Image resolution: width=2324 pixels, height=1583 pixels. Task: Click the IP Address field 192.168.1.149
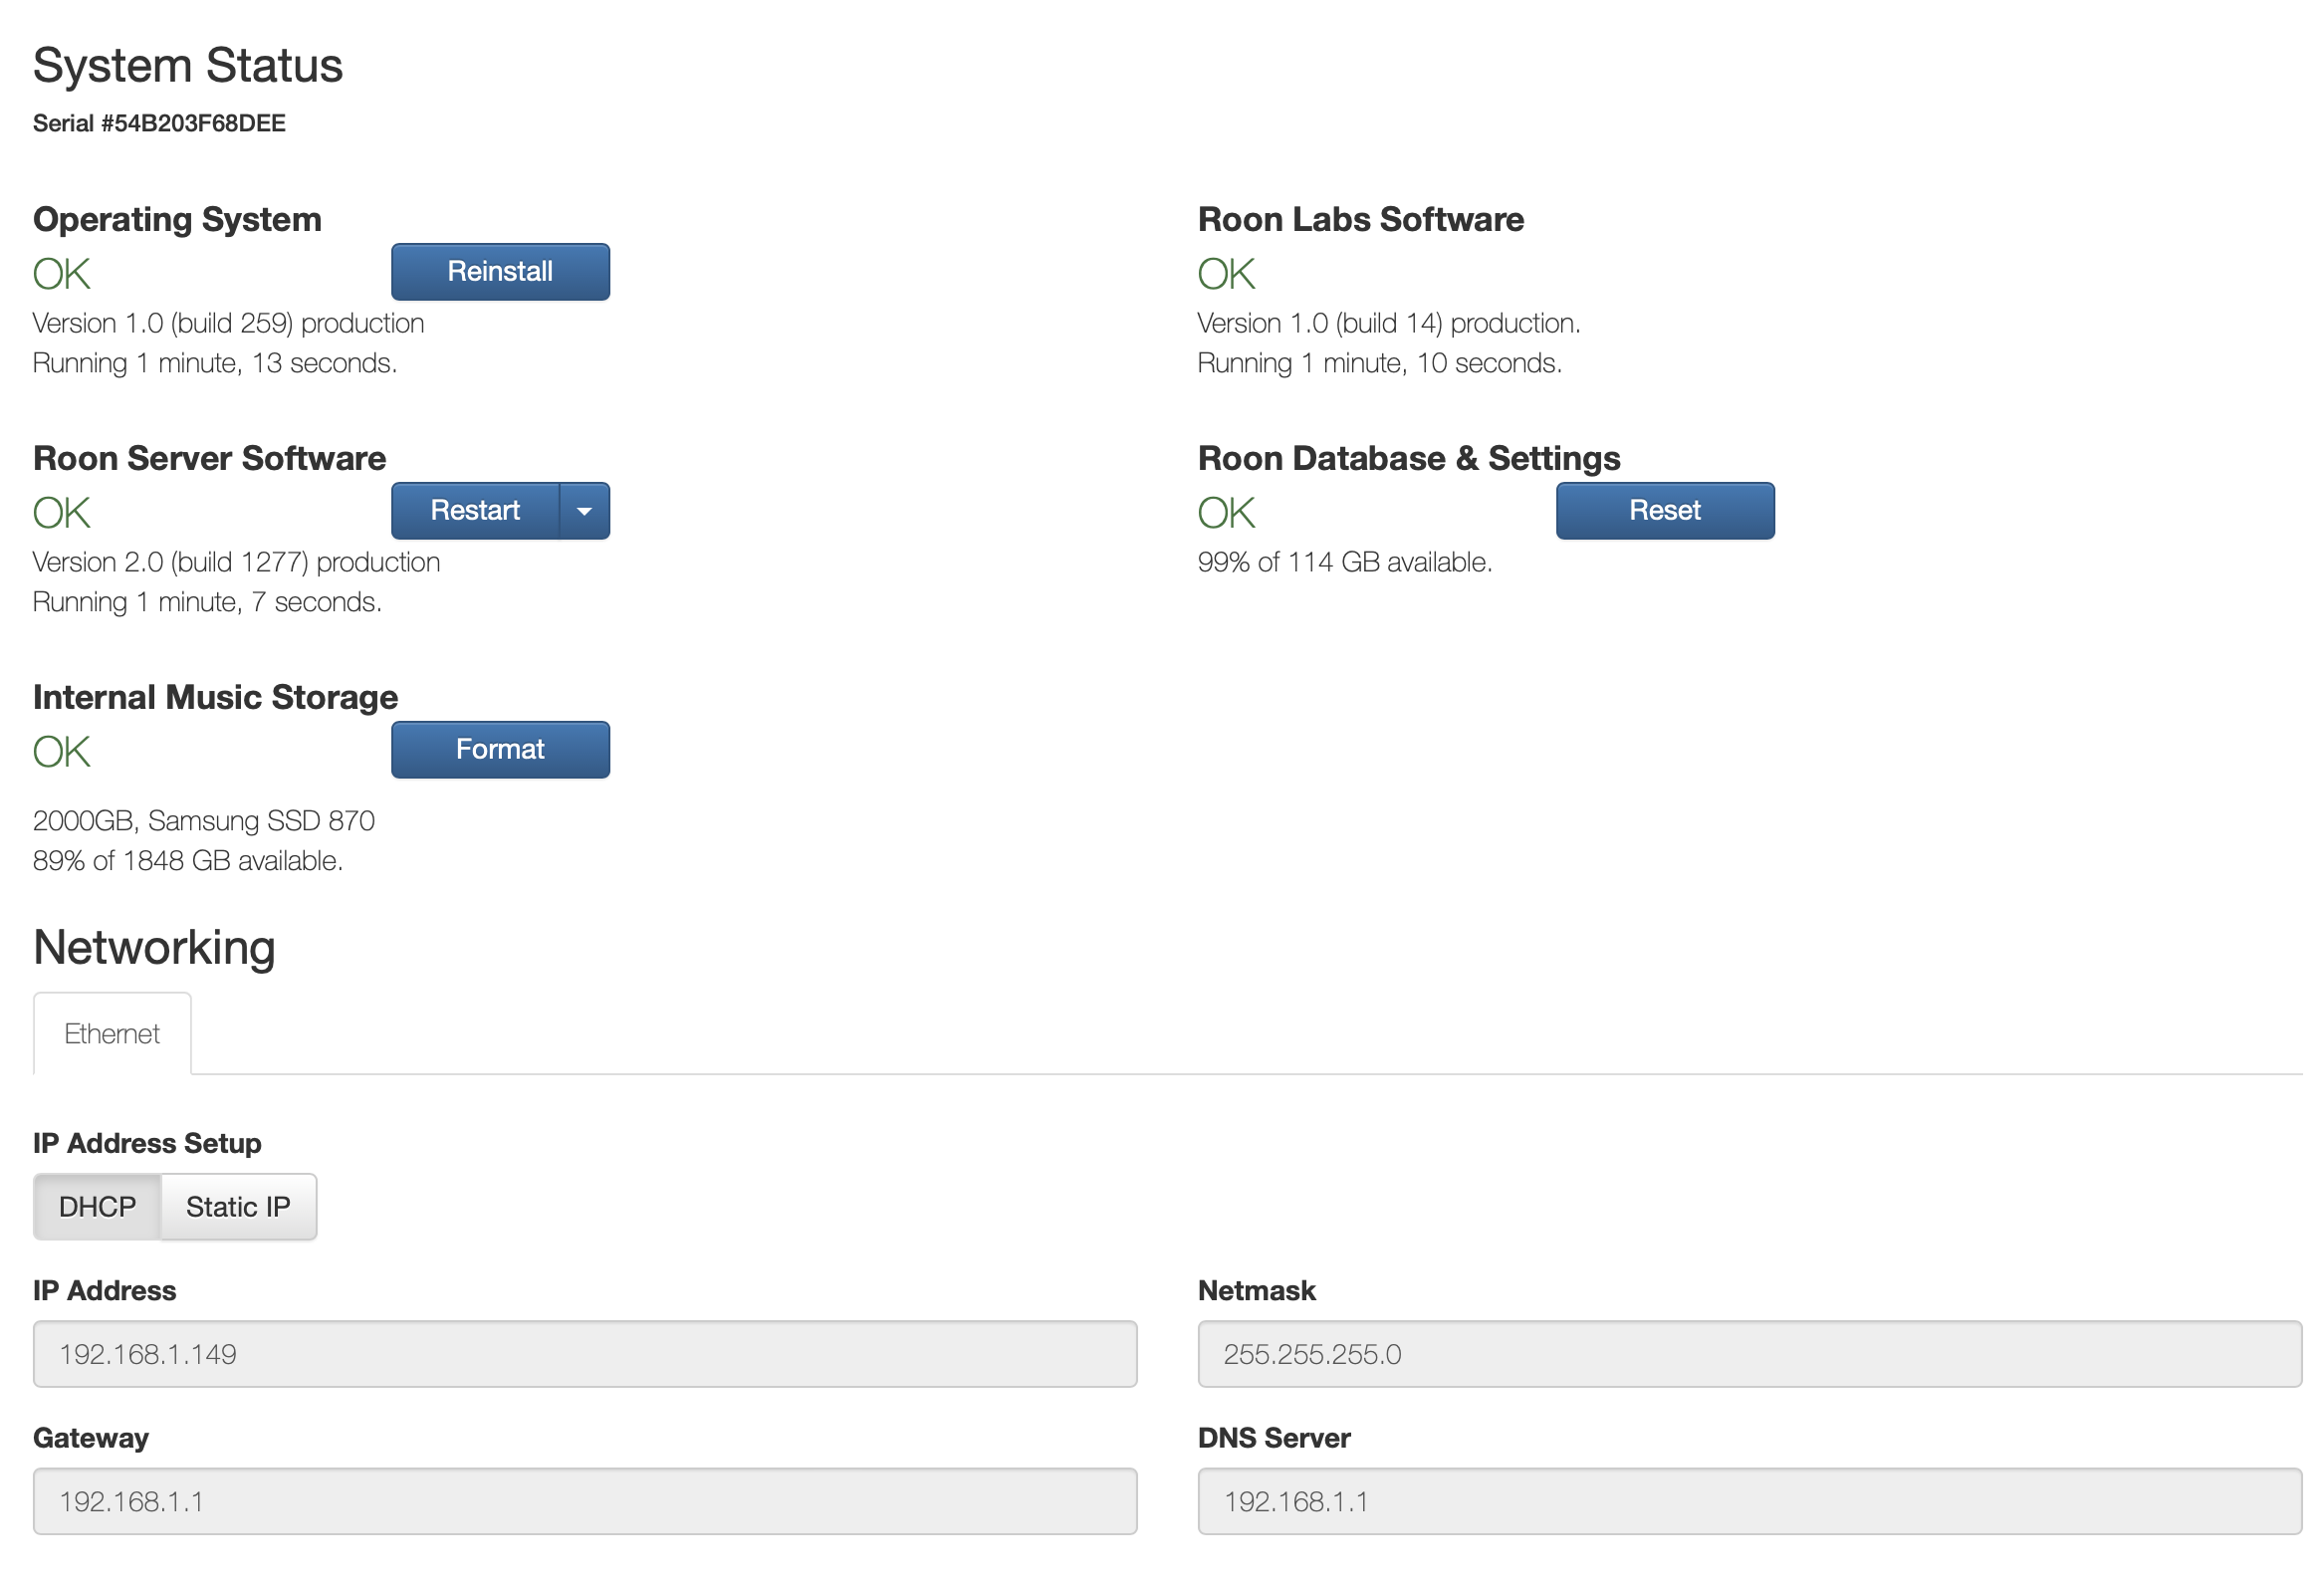584,1353
